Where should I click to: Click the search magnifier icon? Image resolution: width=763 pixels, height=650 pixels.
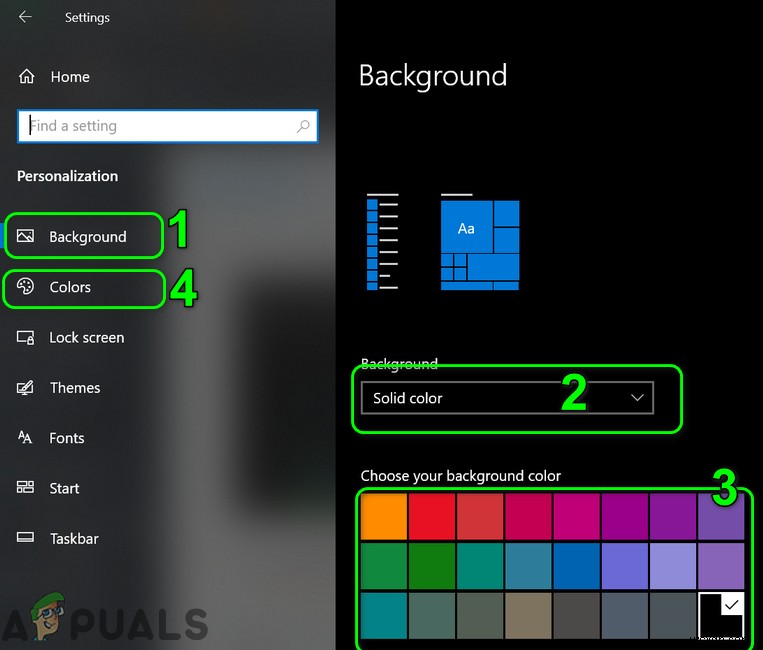coord(303,126)
